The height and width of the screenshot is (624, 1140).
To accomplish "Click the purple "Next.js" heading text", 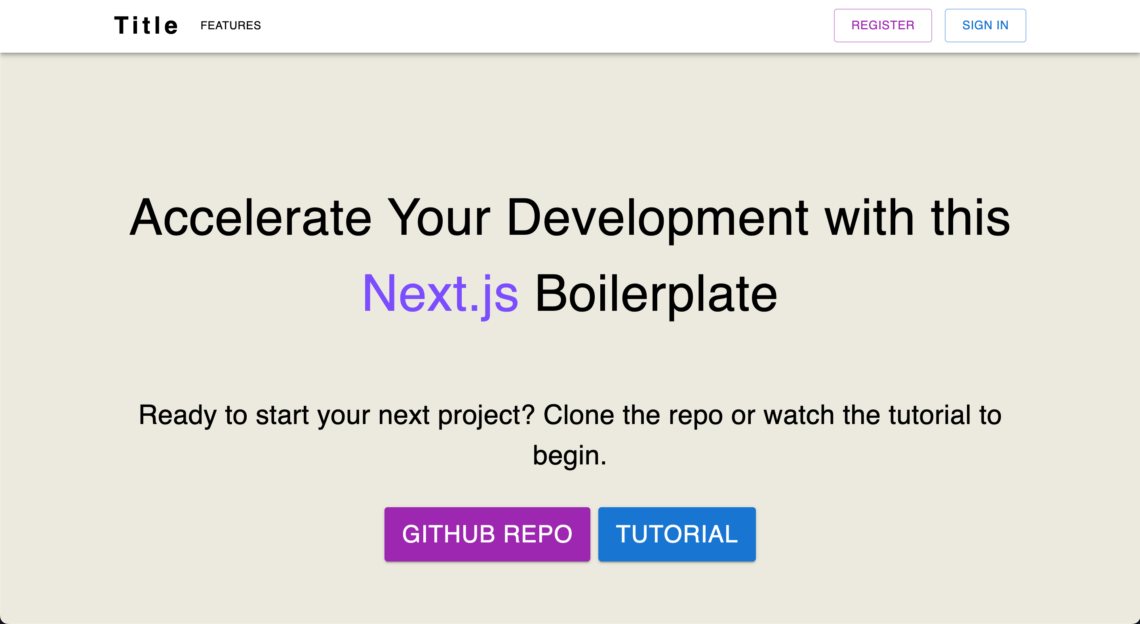I will coord(440,294).
